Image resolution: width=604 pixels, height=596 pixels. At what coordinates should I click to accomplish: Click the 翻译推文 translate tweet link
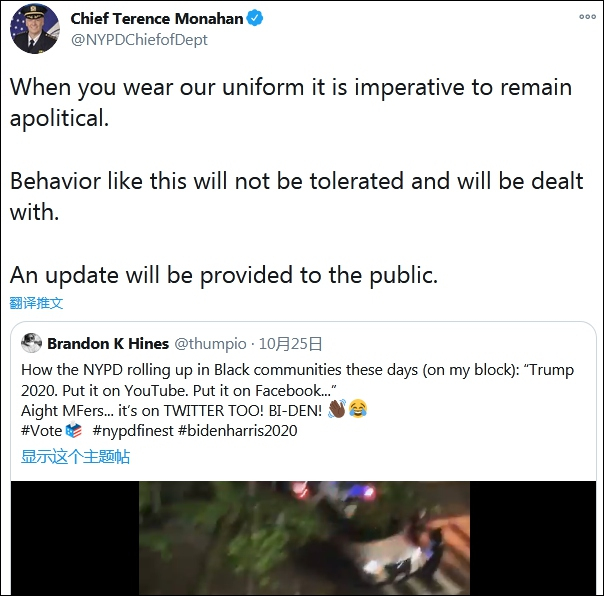coord(36,303)
